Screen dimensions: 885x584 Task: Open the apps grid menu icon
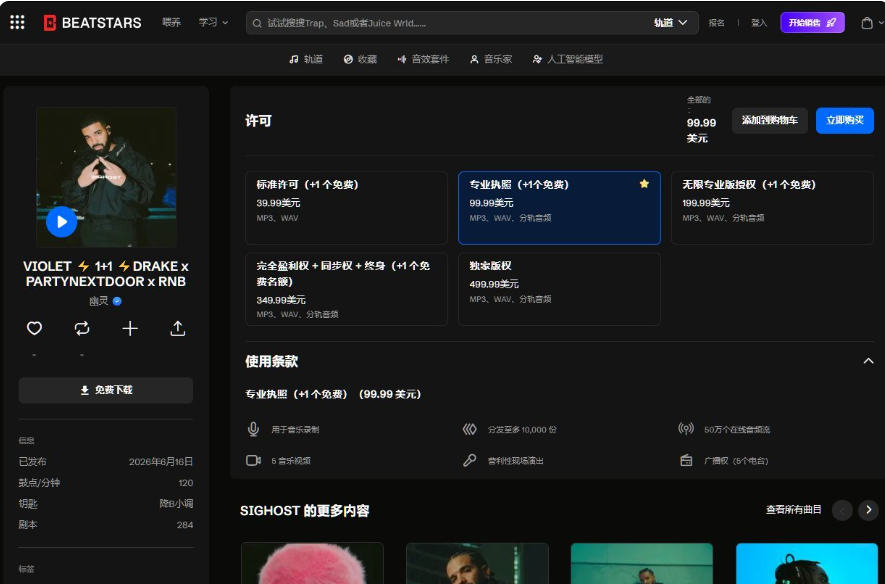click(17, 22)
